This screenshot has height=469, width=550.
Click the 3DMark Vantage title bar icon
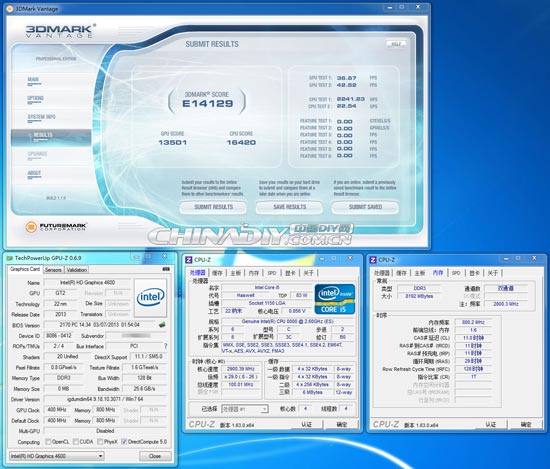click(x=9, y=9)
